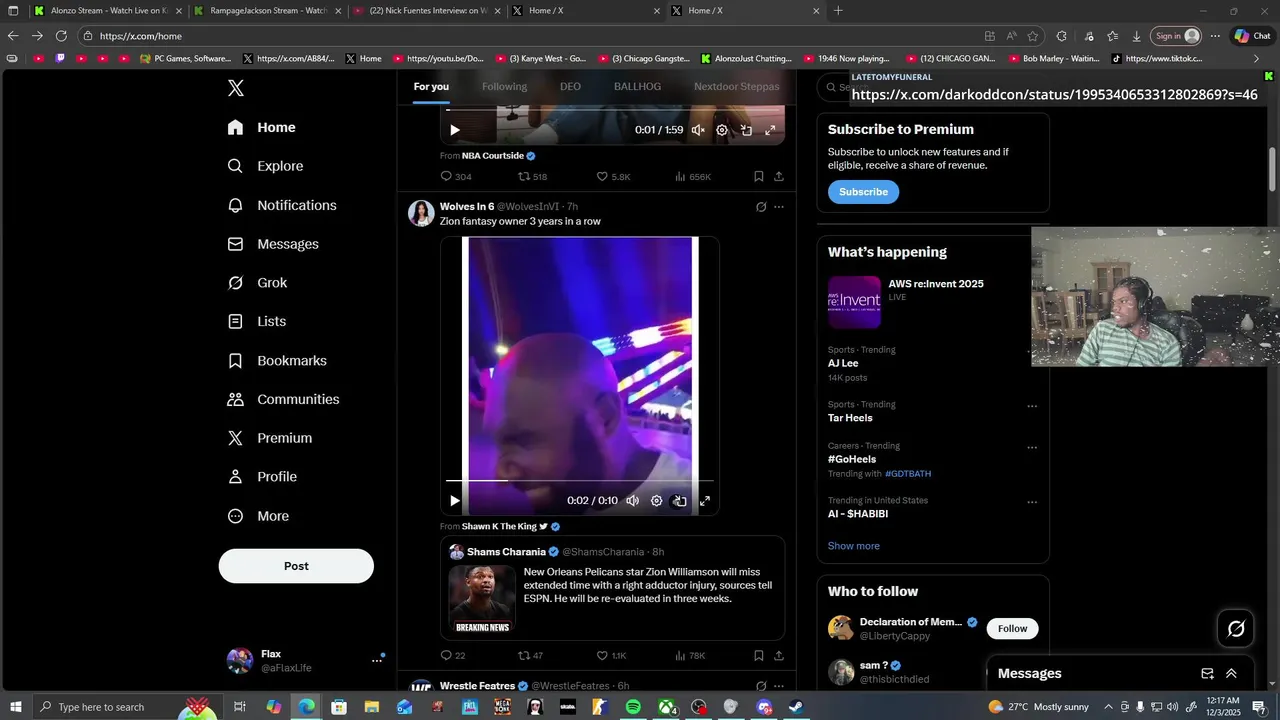Open Bookmarks in the sidebar
Viewport: 1280px width, 720px height.
tap(277, 360)
